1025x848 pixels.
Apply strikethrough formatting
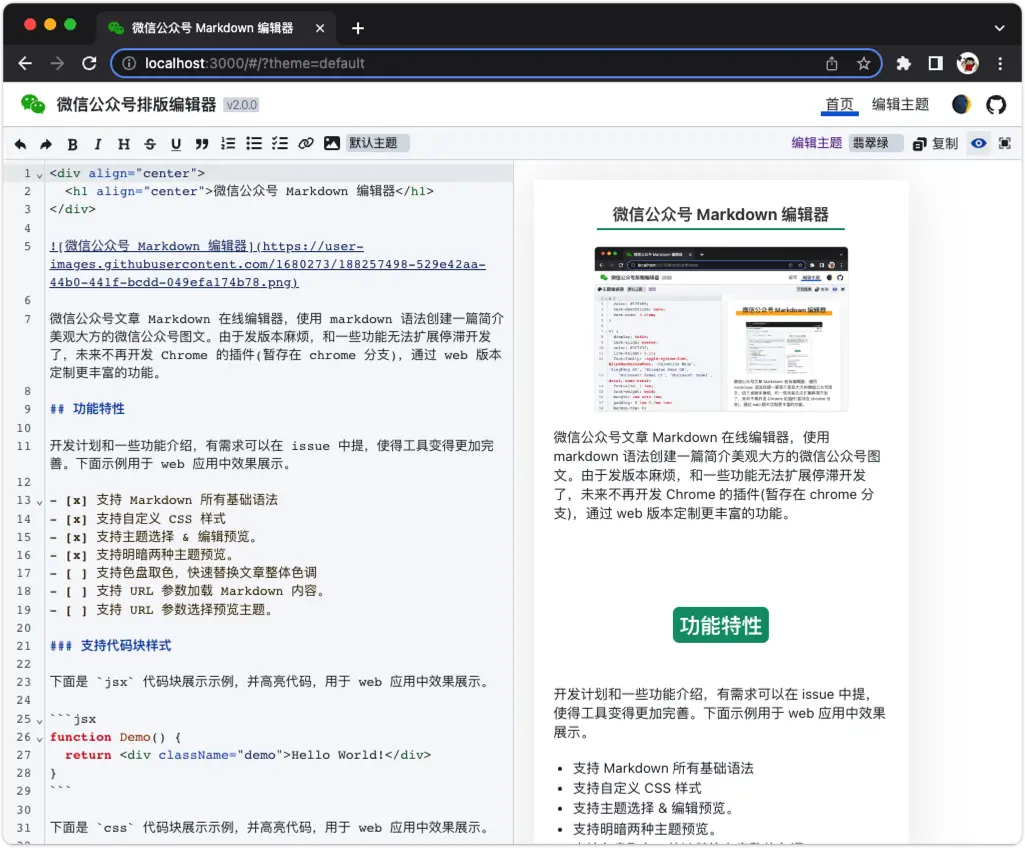pos(150,144)
